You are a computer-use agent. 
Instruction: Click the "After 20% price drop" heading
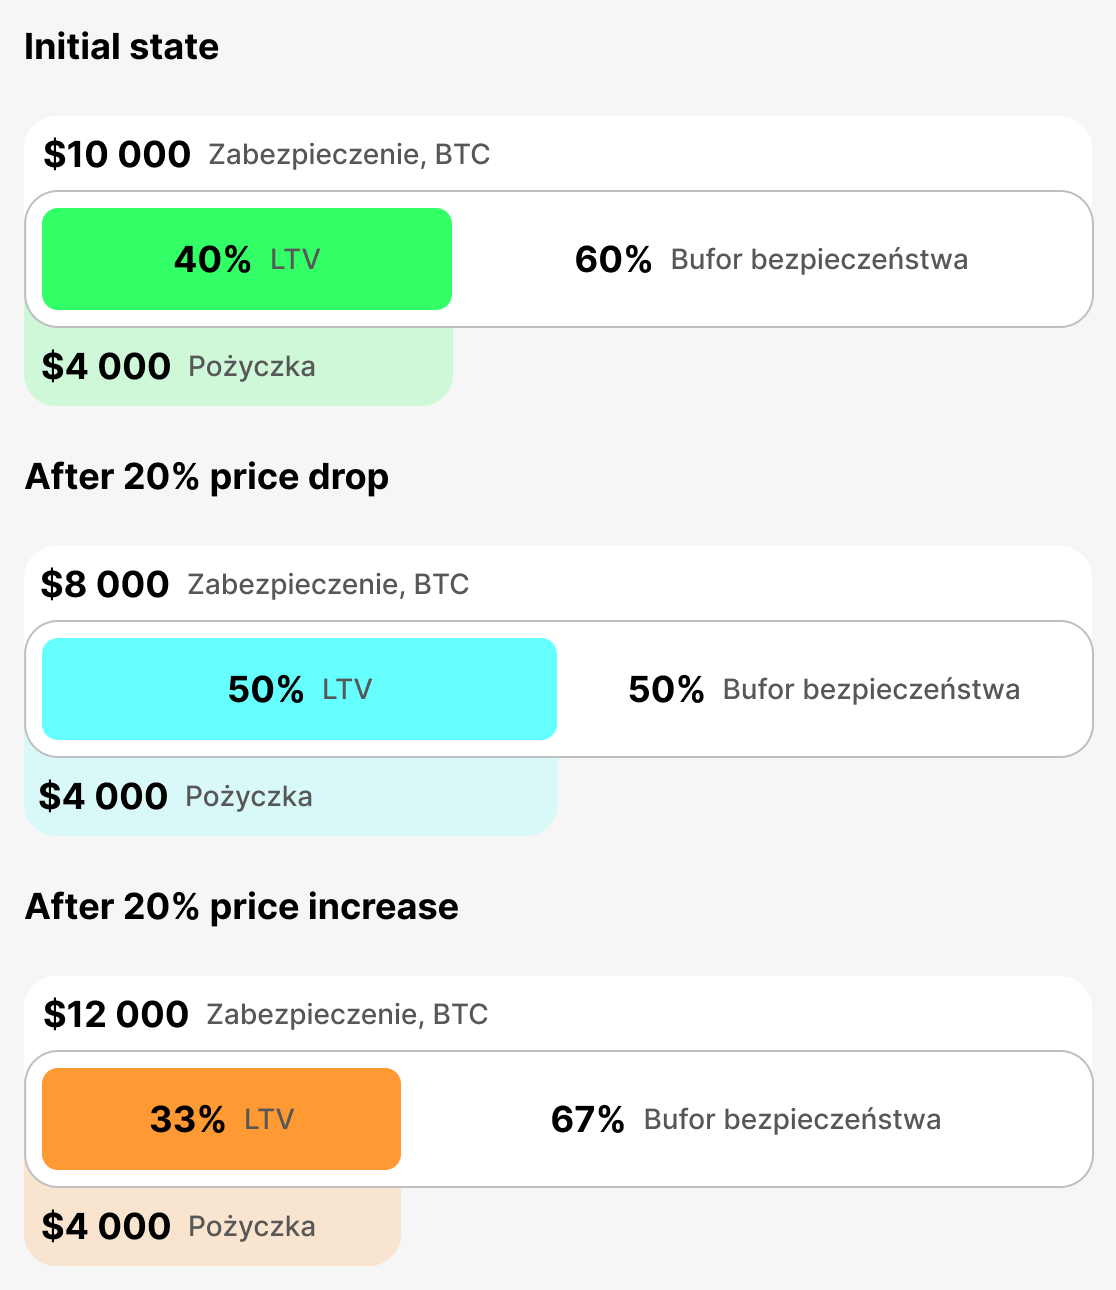click(206, 477)
